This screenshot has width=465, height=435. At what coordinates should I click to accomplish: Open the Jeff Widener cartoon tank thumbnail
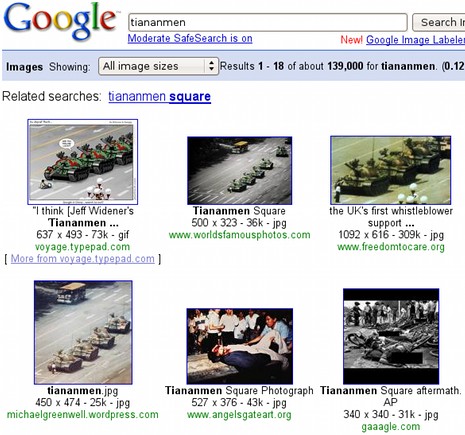[82, 162]
